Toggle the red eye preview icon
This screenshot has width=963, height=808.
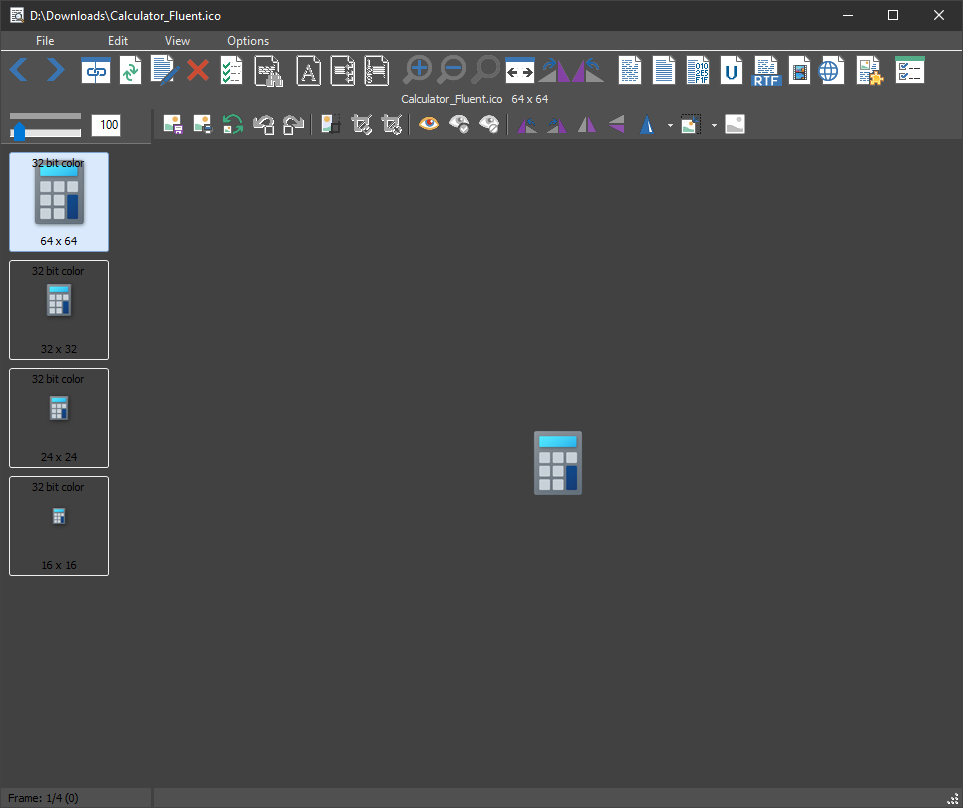pyautogui.click(x=429, y=124)
